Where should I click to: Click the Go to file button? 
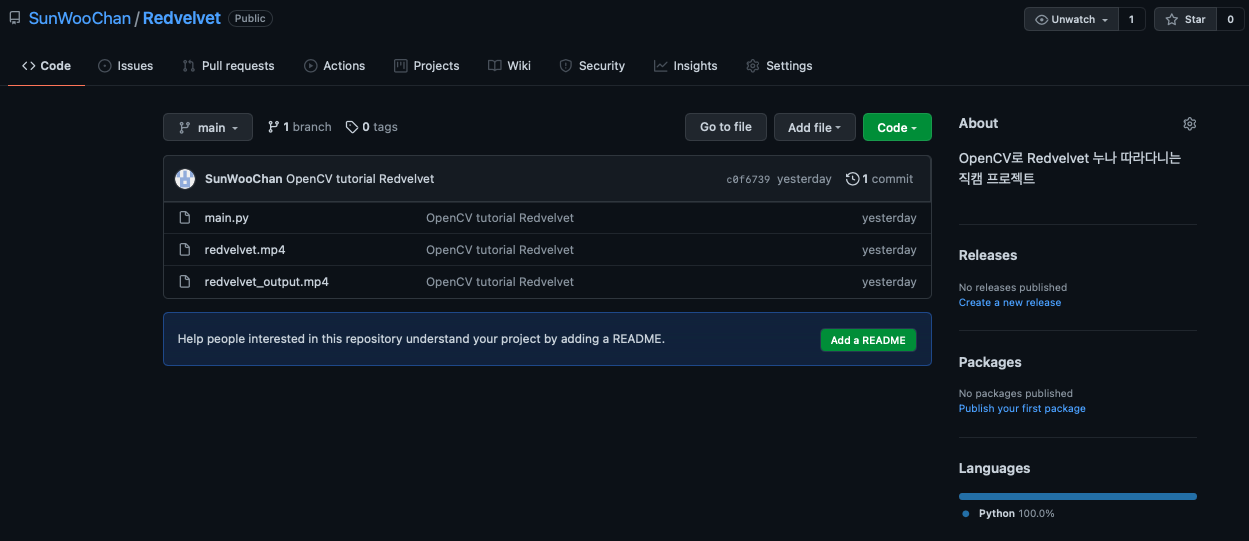point(726,127)
